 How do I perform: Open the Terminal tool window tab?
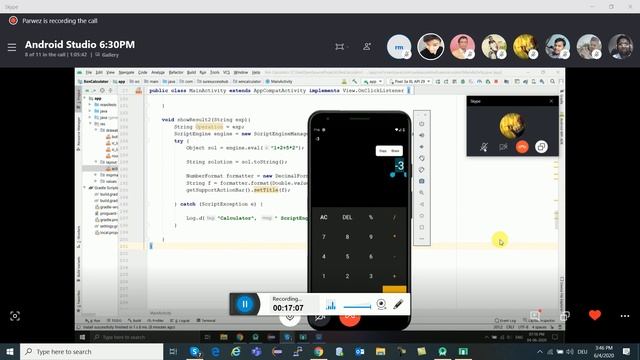coord(206,320)
